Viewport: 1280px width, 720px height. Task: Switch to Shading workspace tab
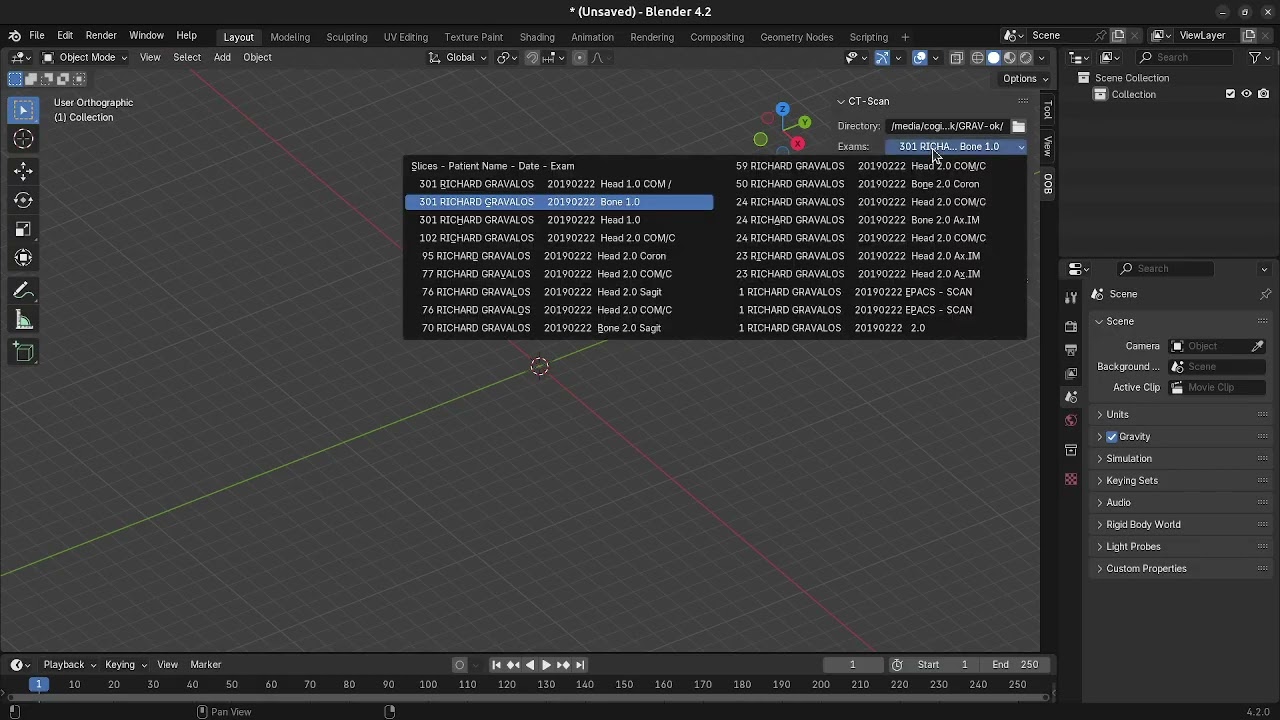(x=537, y=37)
